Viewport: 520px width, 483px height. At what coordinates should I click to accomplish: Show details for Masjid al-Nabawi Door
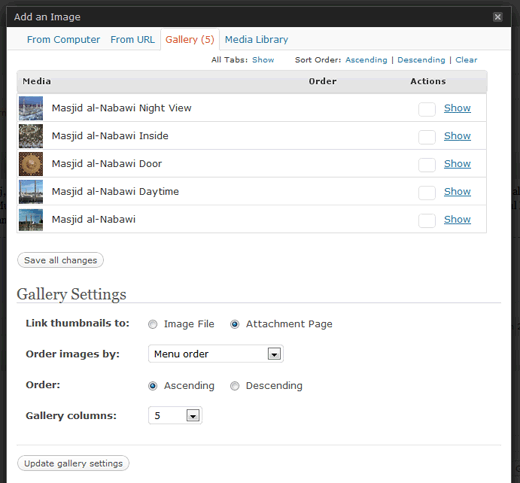[x=457, y=164]
